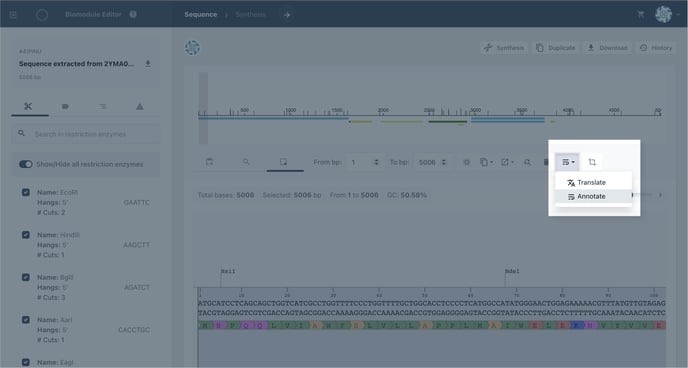Open the shopping cart icon
This screenshot has width=688, height=368.
pyautogui.click(x=641, y=14)
